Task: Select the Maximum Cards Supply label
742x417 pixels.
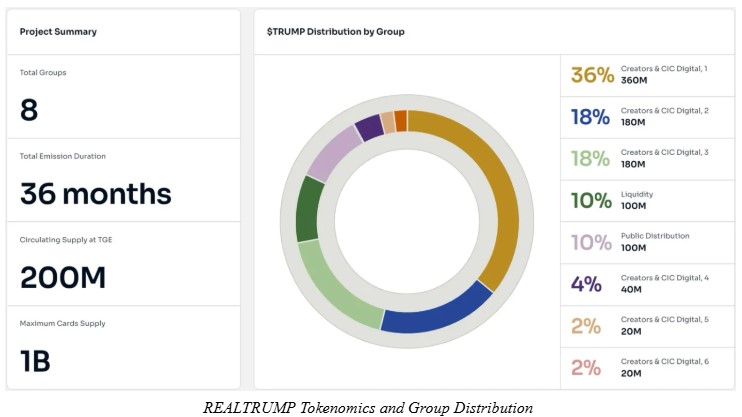Action: [x=62, y=323]
